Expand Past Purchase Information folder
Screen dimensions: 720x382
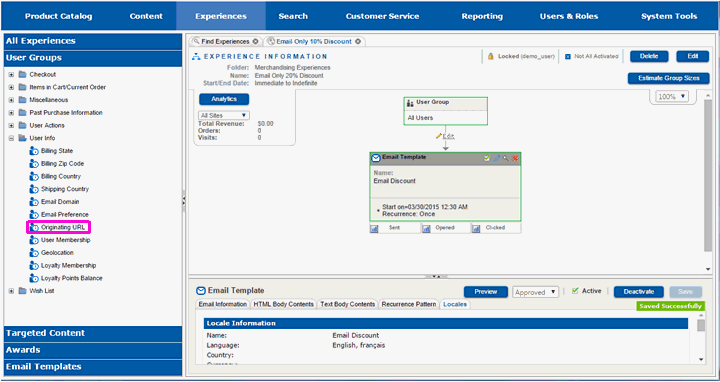click(x=11, y=112)
